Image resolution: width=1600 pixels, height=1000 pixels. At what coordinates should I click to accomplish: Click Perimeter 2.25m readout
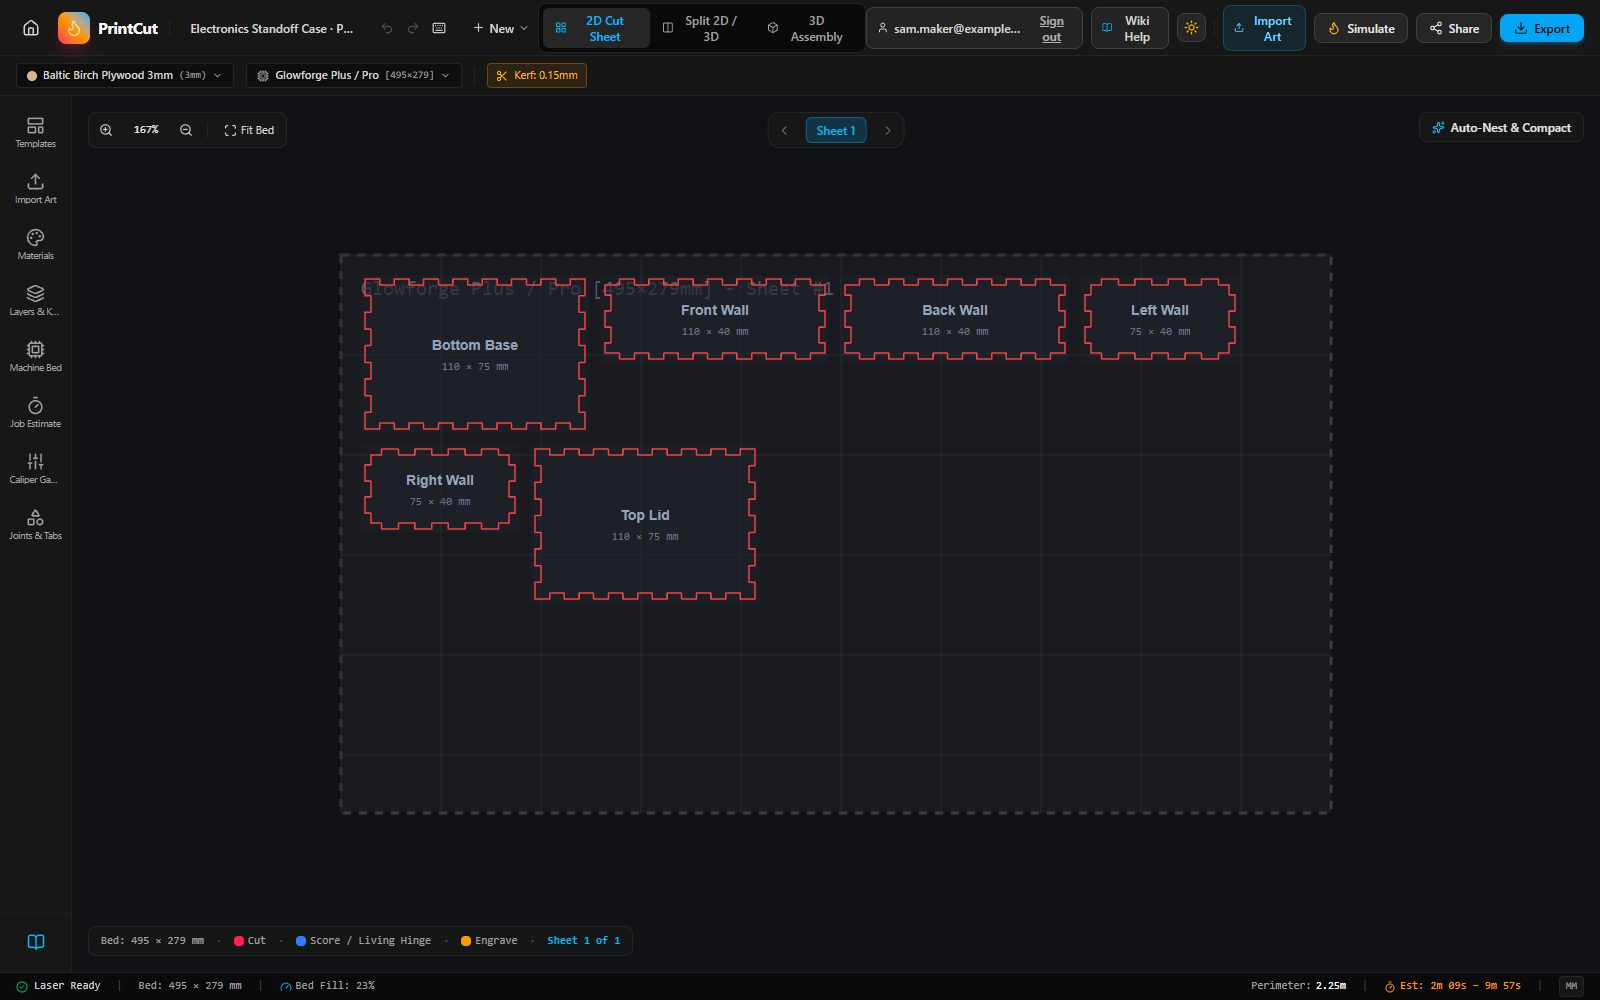(x=1298, y=986)
